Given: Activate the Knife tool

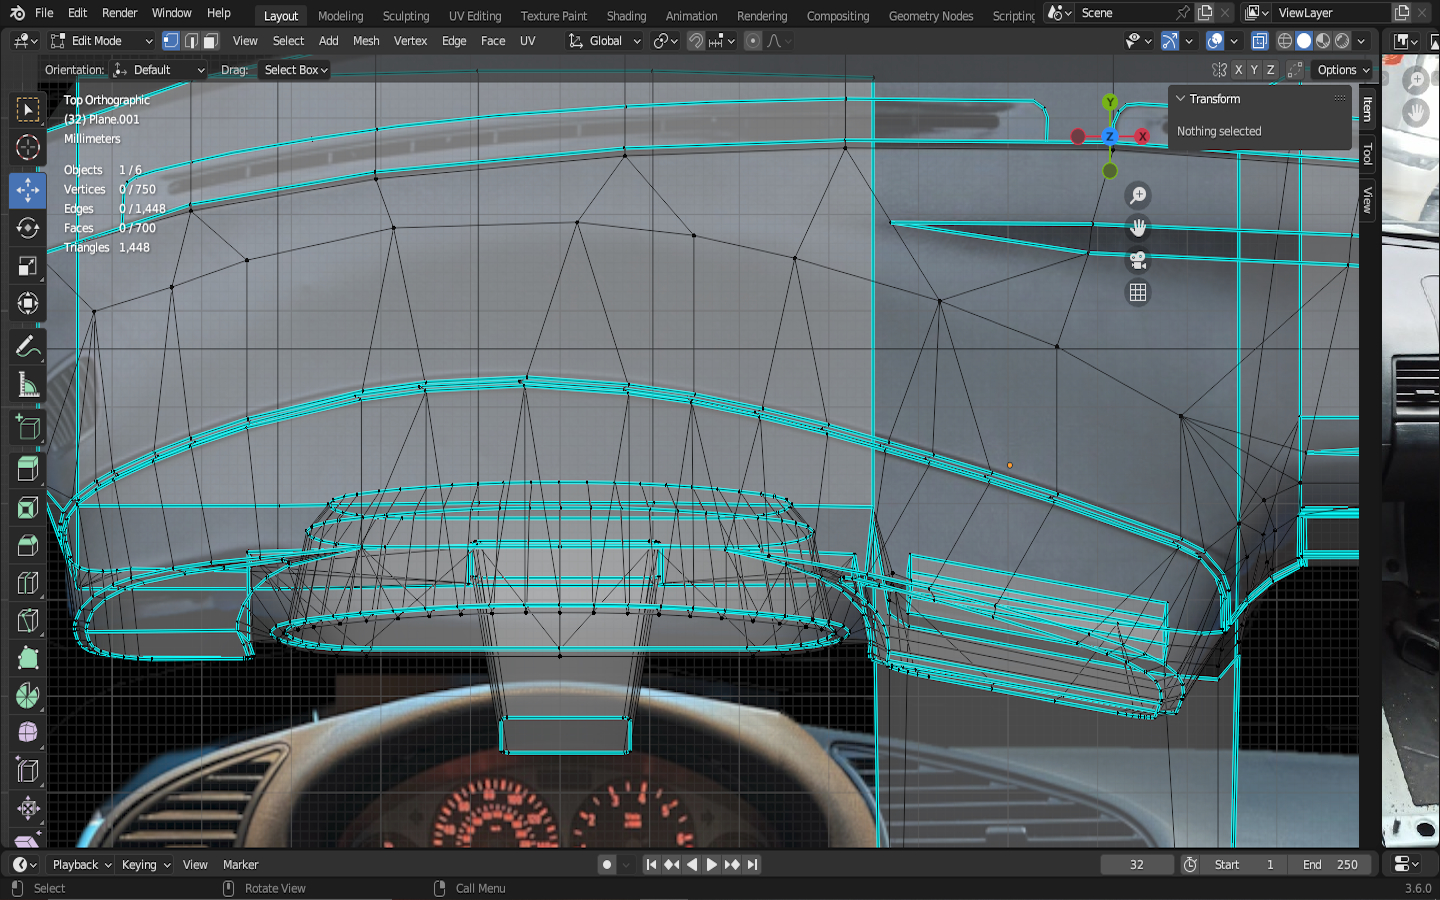Looking at the screenshot, I should (28, 620).
